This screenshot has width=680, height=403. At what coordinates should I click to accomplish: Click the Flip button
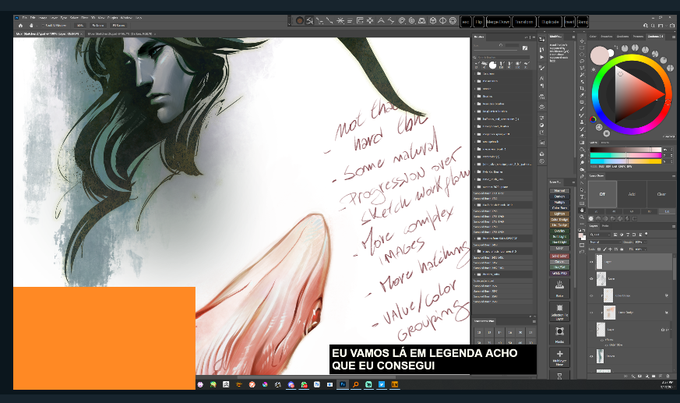479,21
